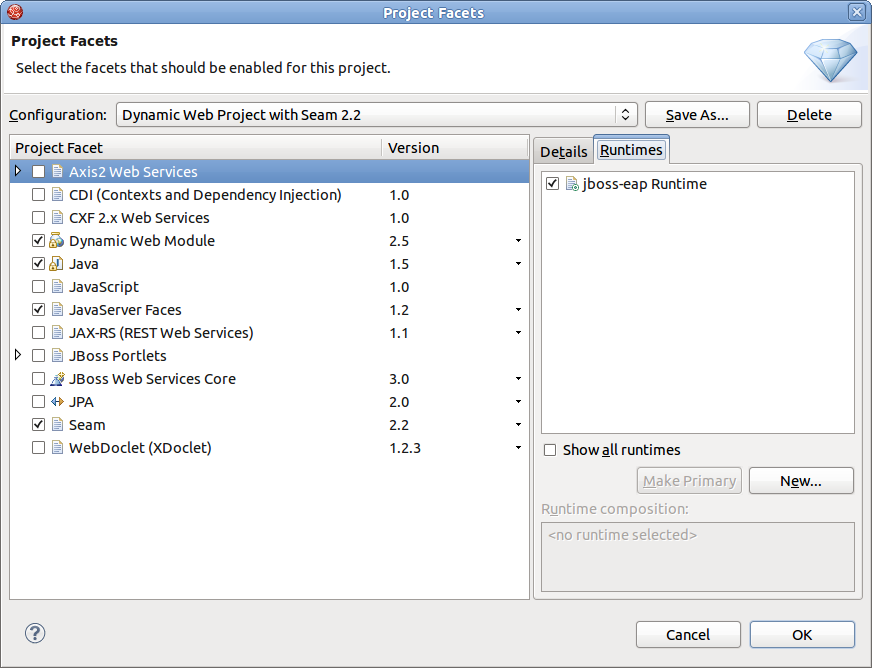Switch to the Details tab
Screen dimensions: 872x668
pos(563,151)
